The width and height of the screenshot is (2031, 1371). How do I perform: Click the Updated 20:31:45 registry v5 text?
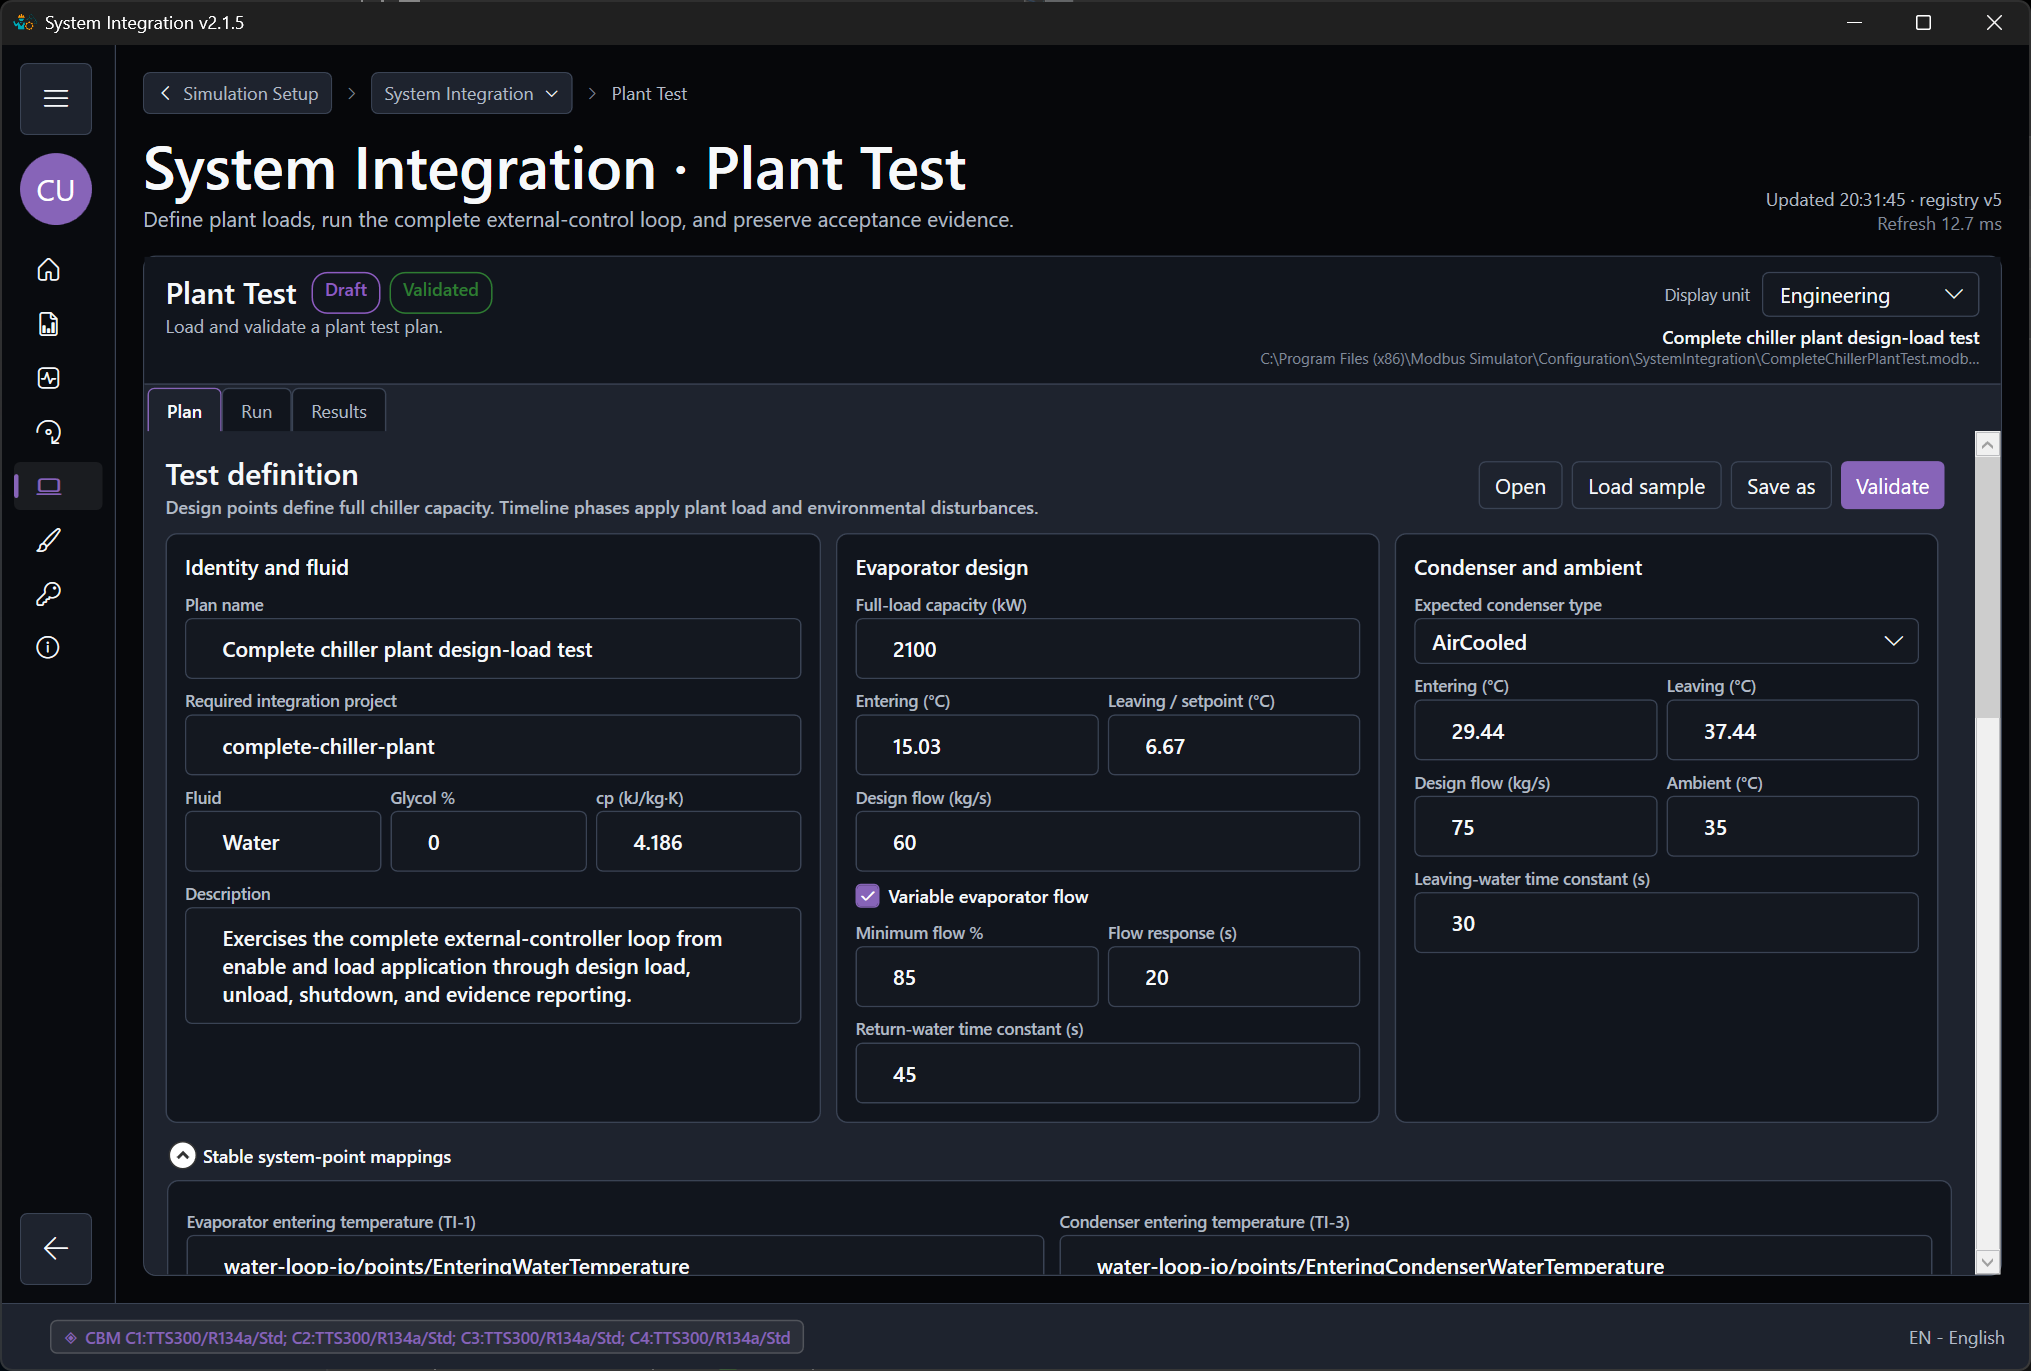click(x=1883, y=200)
